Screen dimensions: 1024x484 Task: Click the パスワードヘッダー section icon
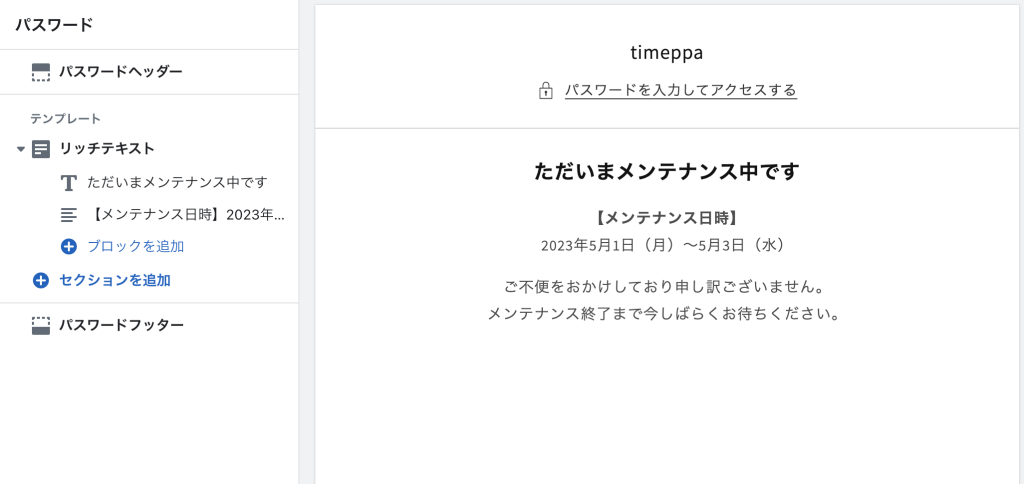pos(41,72)
